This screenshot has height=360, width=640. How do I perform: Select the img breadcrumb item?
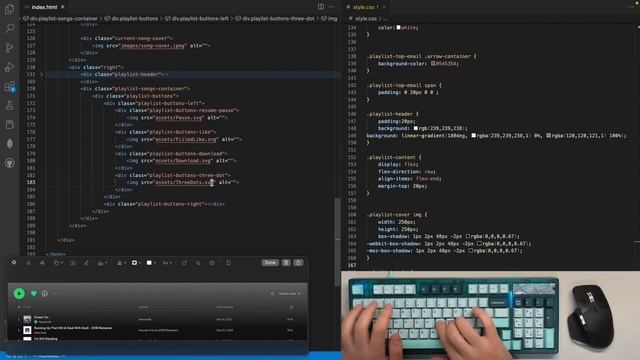(330, 18)
